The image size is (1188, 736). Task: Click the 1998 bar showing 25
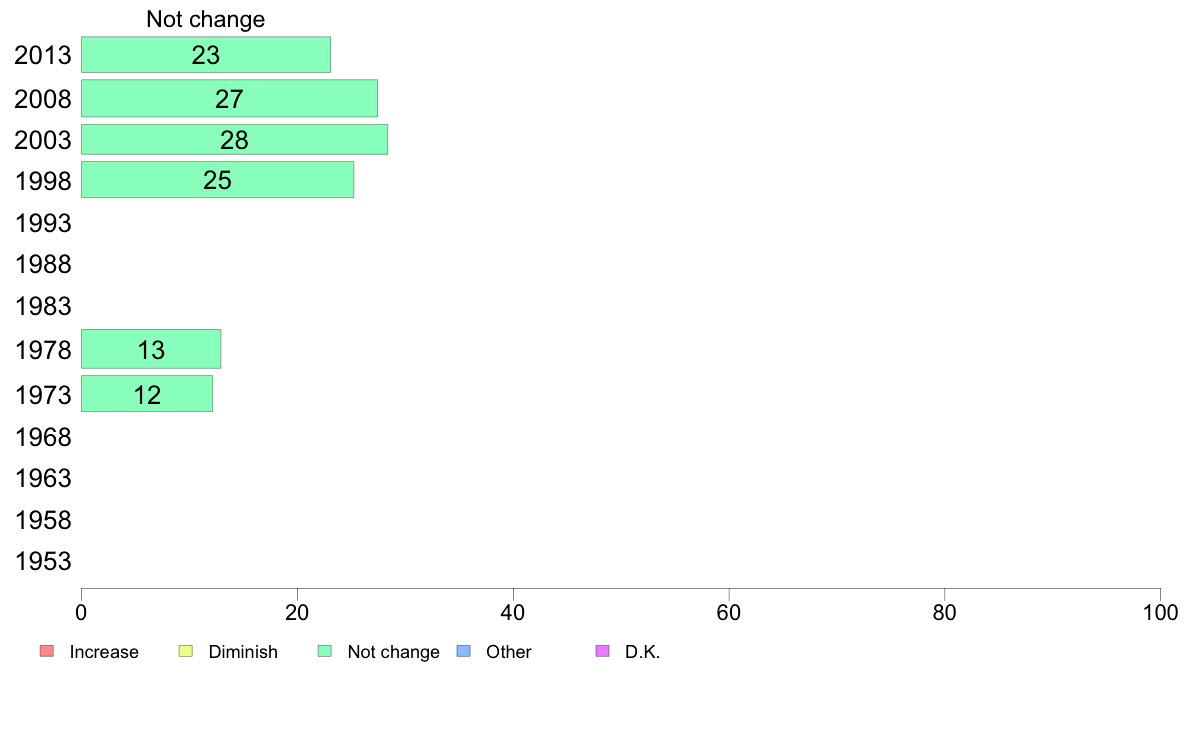point(217,180)
